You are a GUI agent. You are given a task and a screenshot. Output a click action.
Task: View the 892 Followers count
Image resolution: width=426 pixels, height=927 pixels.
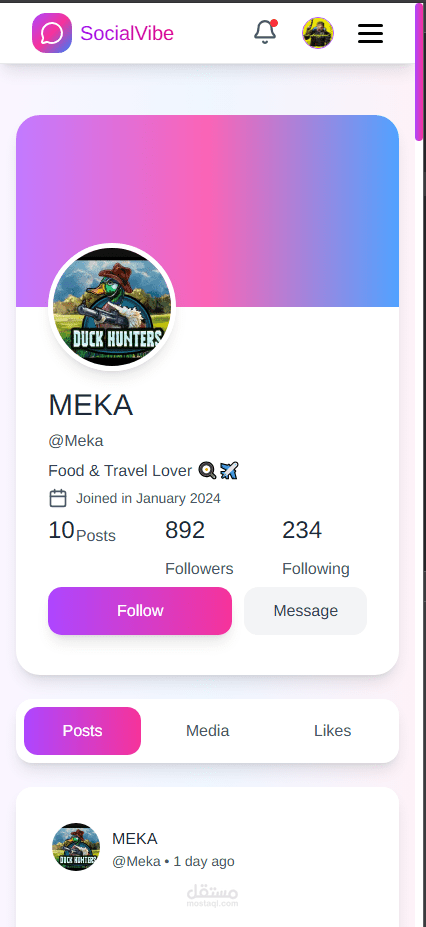tap(199, 548)
